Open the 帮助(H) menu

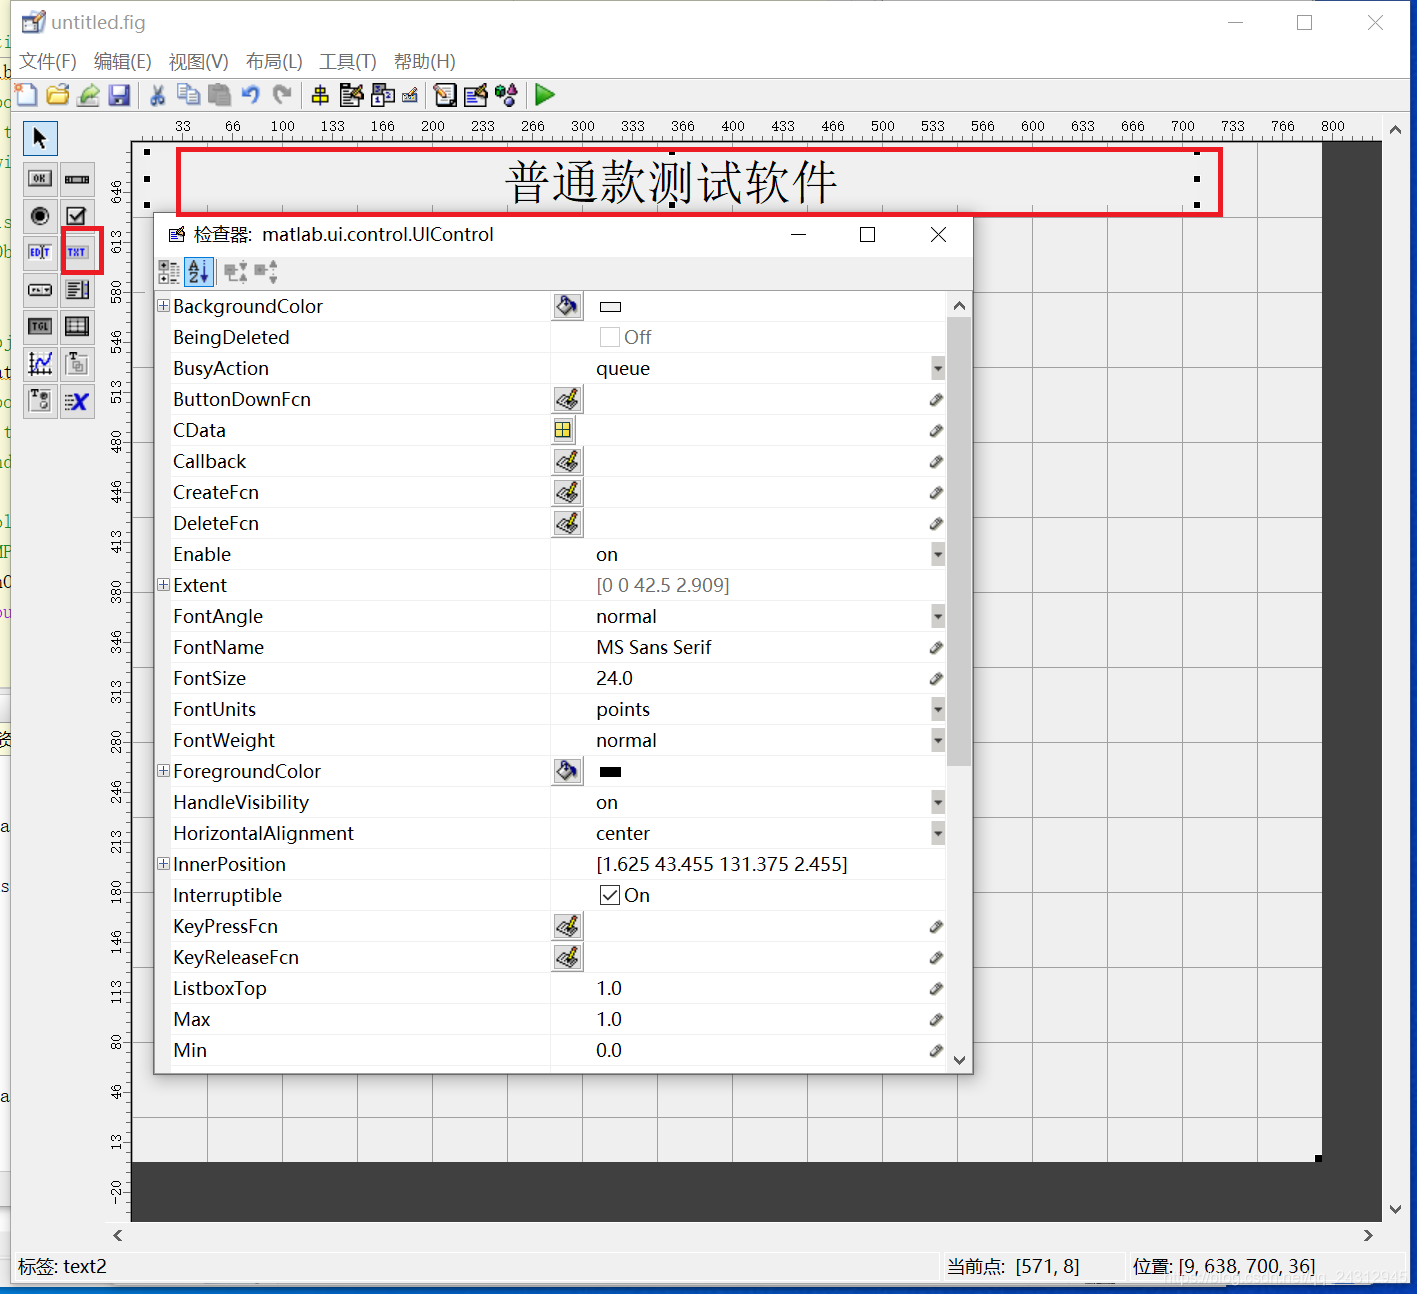(425, 62)
